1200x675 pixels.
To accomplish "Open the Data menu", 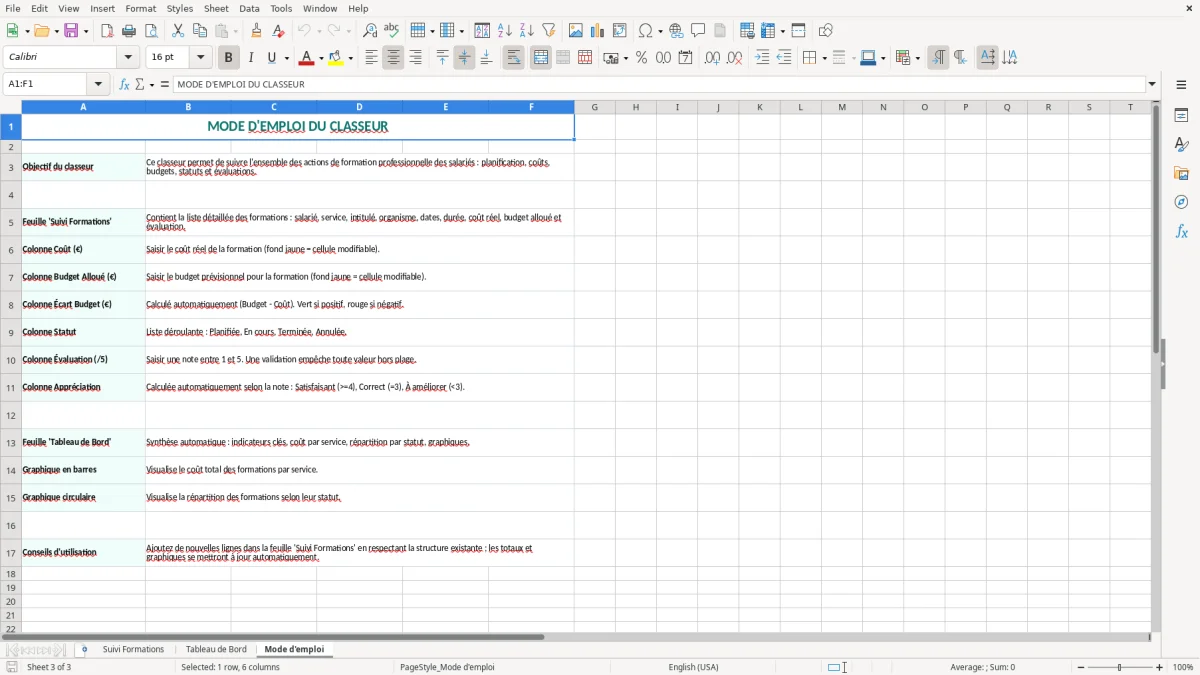I will [x=249, y=8].
